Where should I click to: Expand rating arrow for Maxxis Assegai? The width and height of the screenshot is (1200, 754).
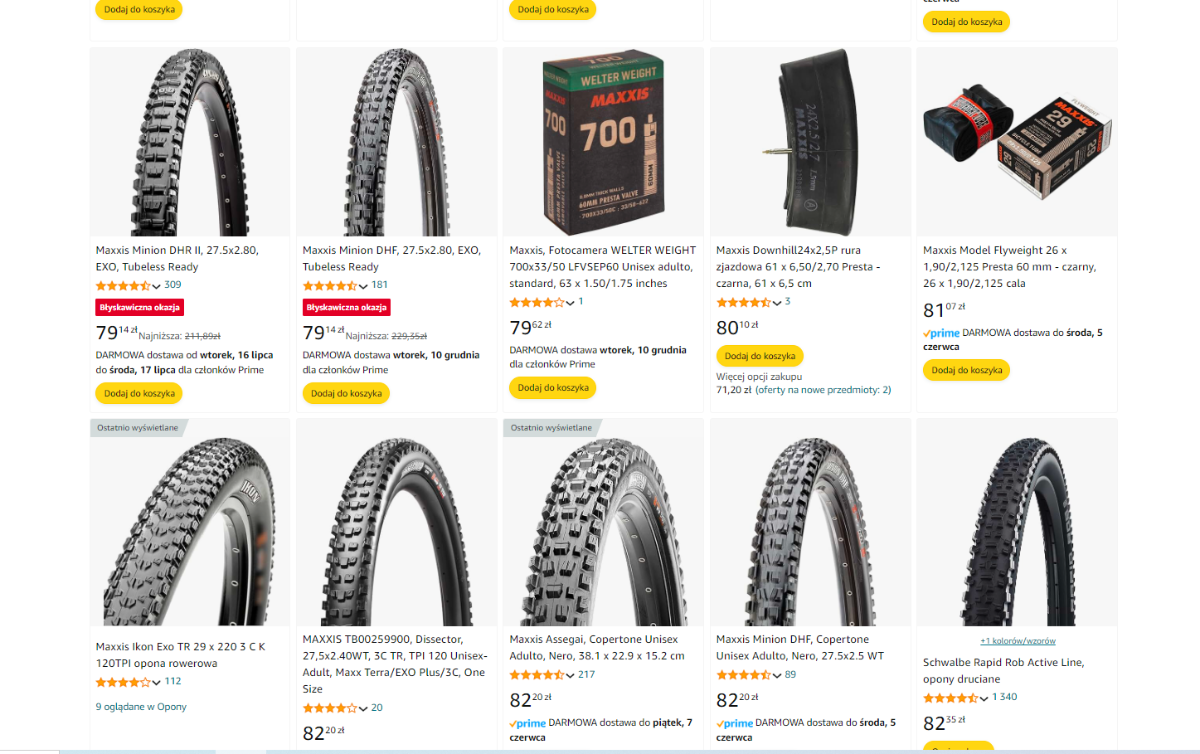point(571,675)
